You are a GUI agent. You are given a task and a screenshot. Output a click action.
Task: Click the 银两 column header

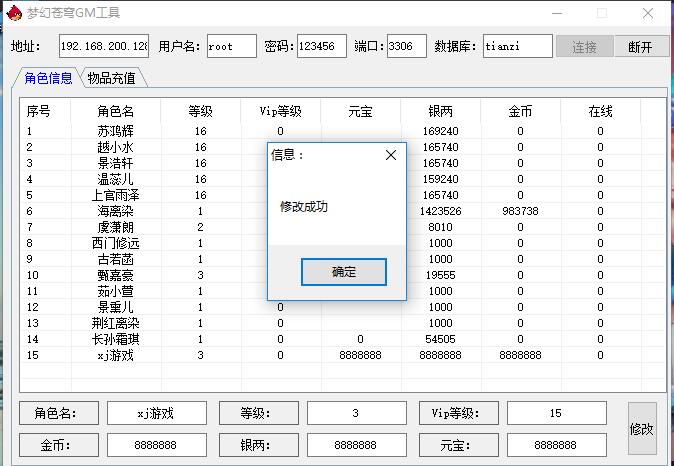[x=440, y=111]
